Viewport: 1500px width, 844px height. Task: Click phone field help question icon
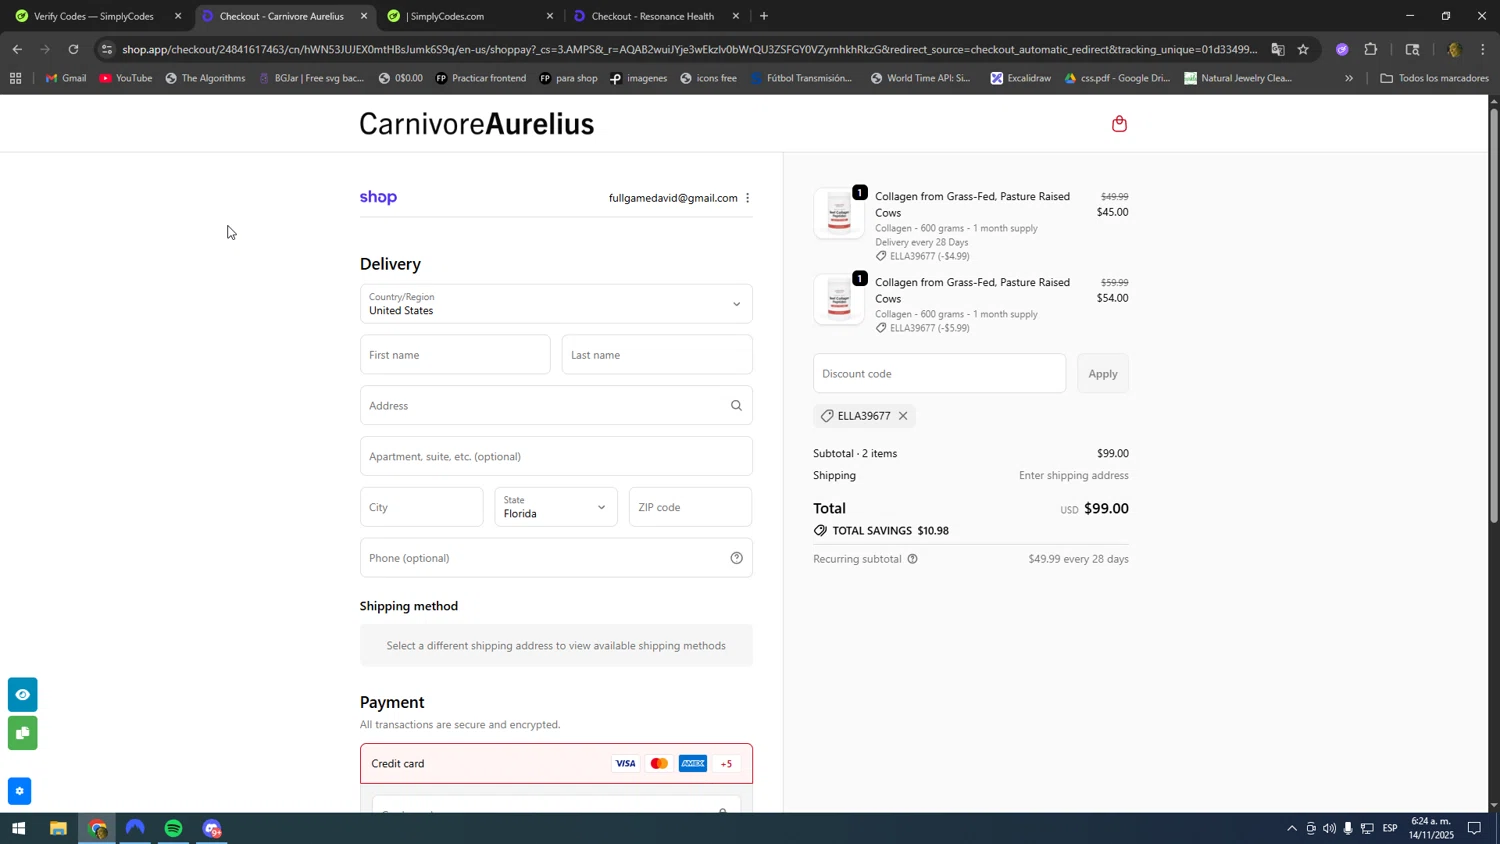736,558
